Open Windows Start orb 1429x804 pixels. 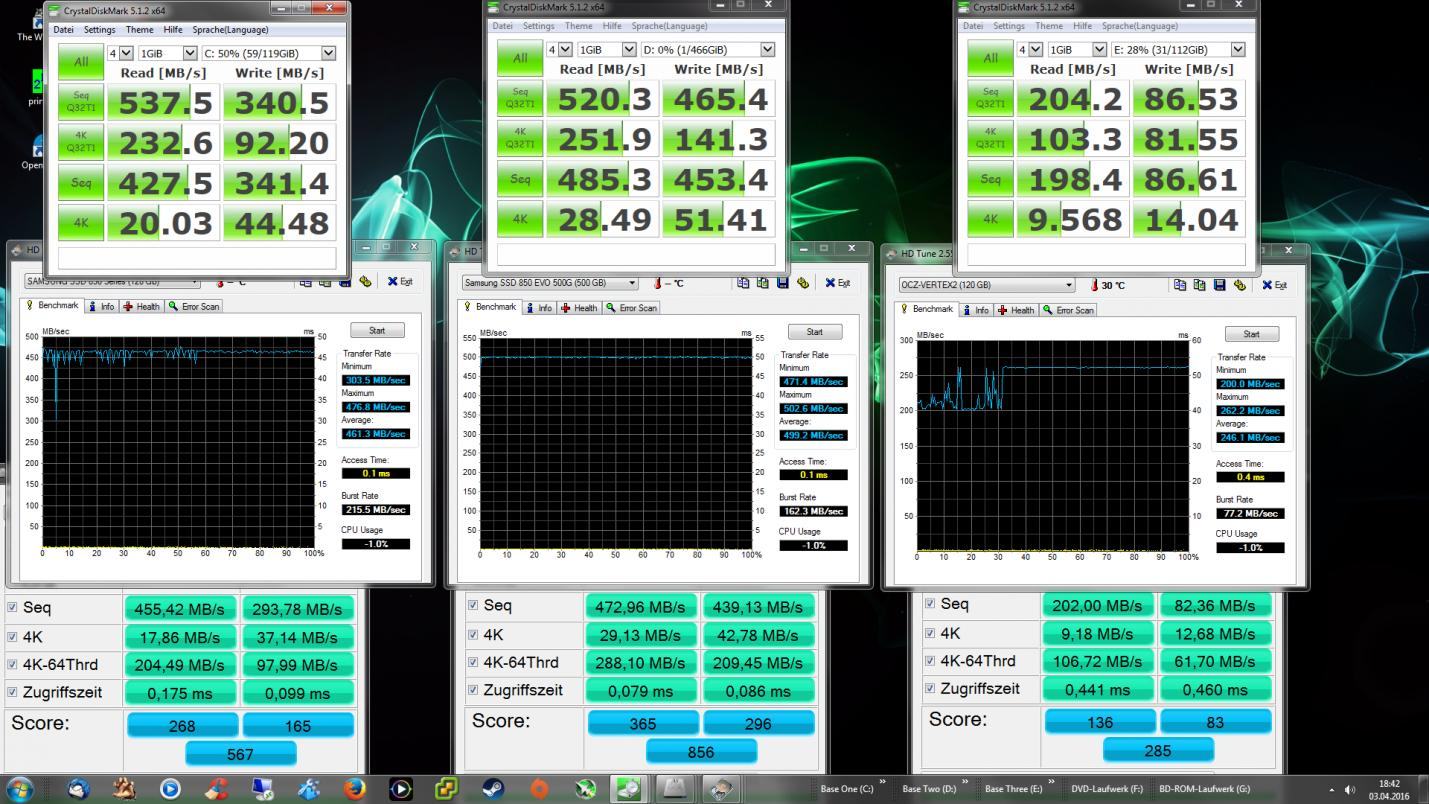click(x=20, y=788)
